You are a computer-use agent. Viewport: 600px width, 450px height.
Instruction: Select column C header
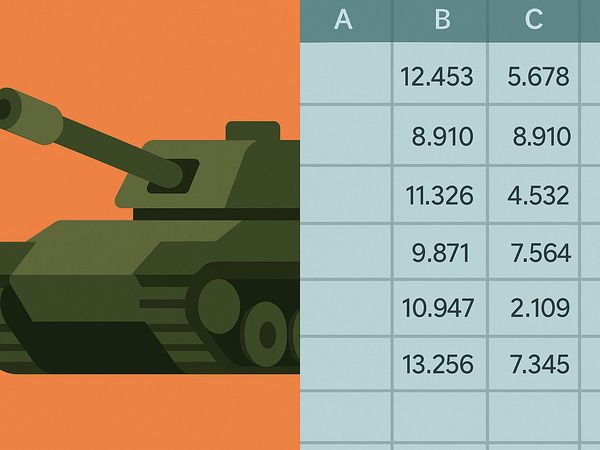point(533,20)
